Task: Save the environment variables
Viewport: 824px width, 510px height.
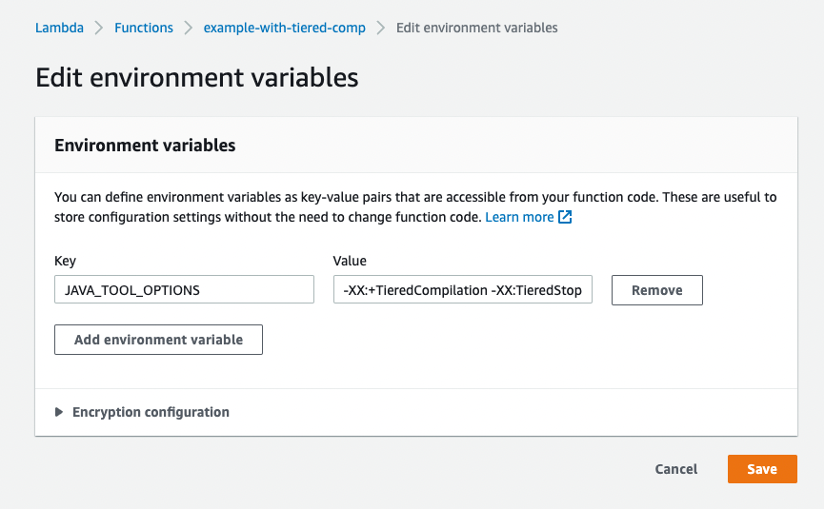Action: click(x=762, y=469)
